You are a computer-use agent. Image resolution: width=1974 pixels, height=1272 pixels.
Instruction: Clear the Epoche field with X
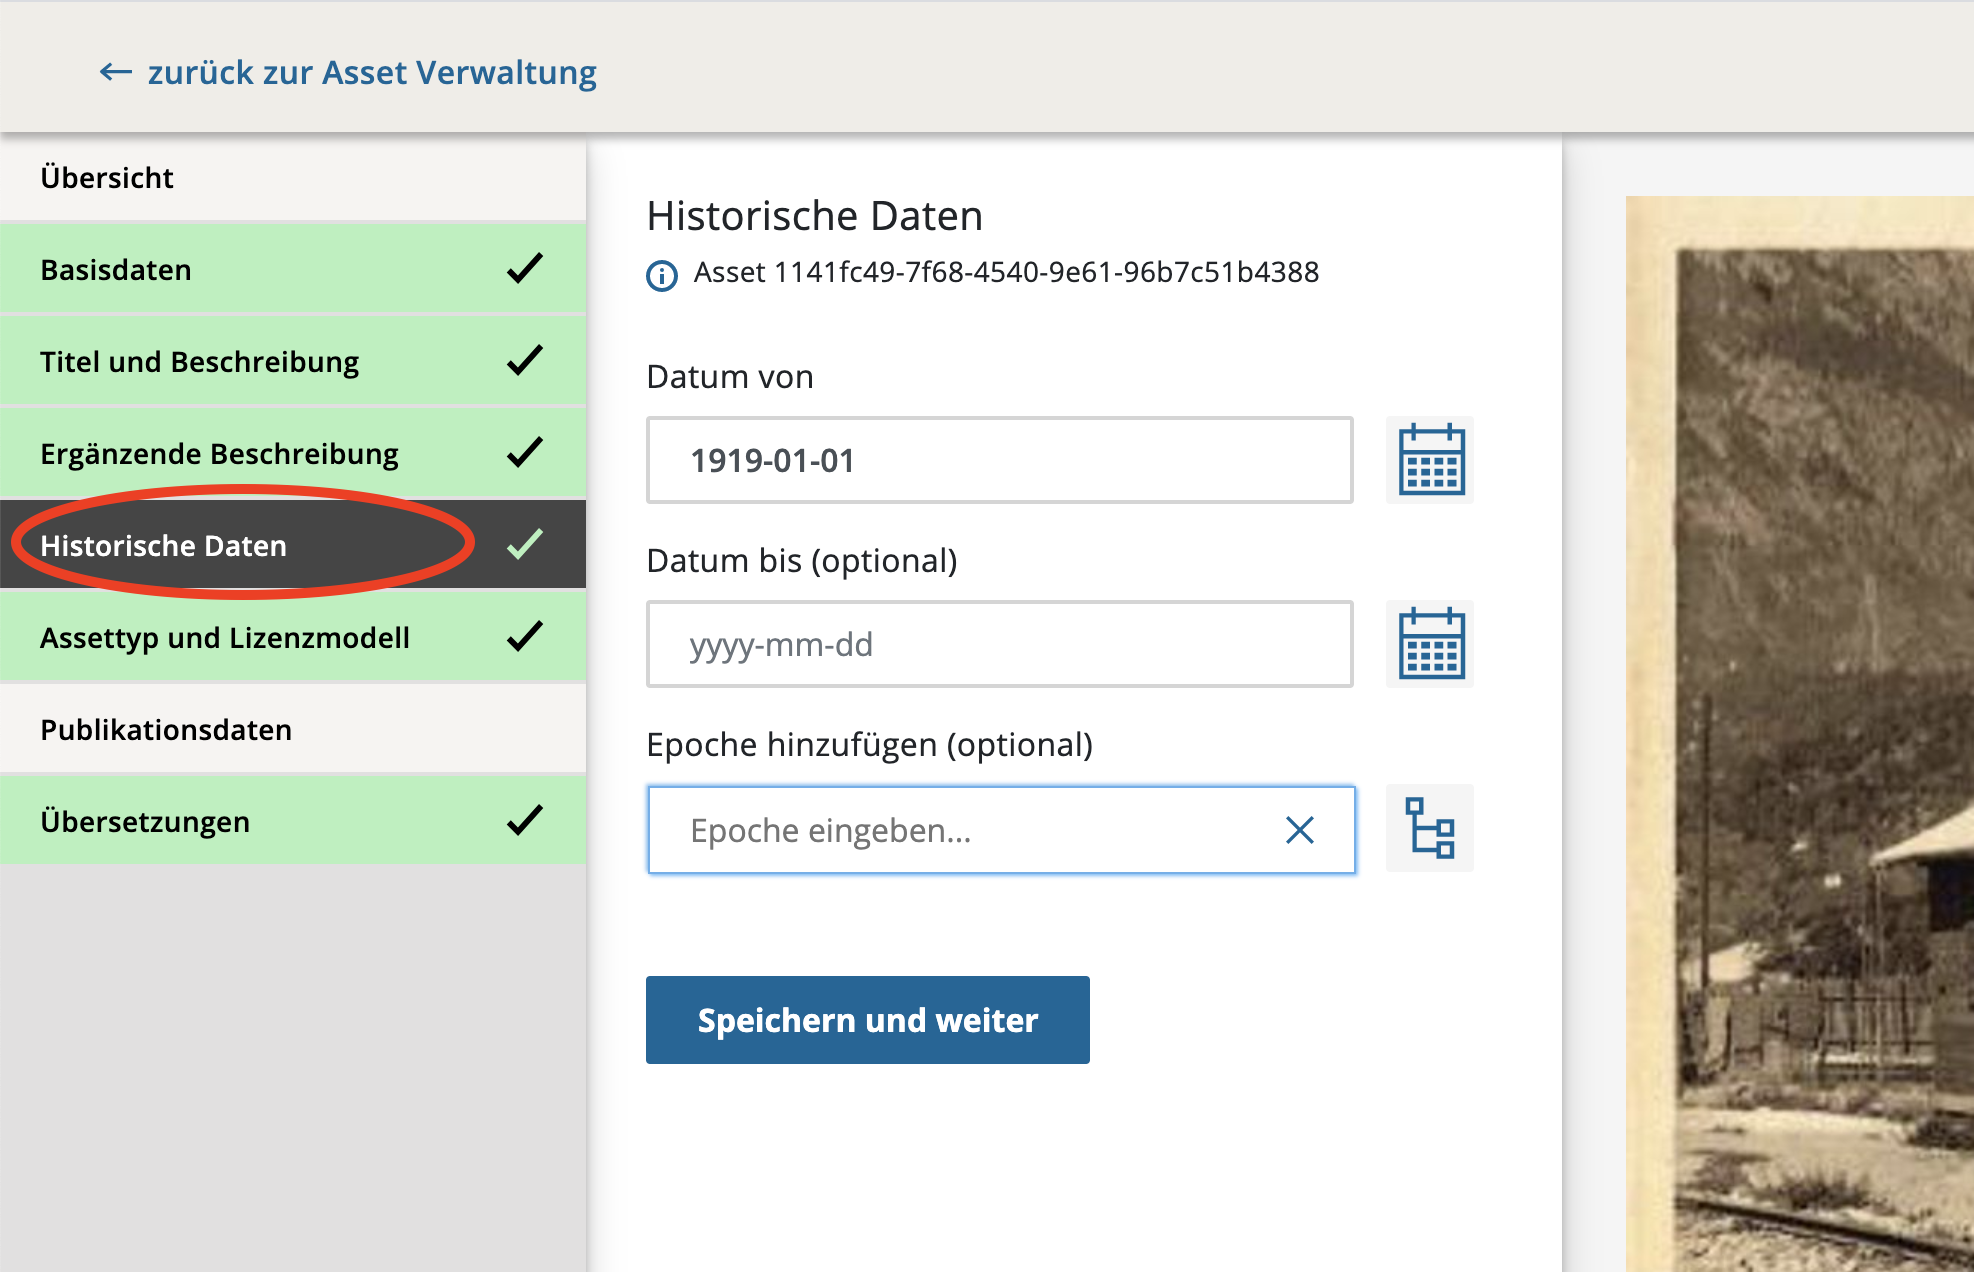tap(1299, 830)
